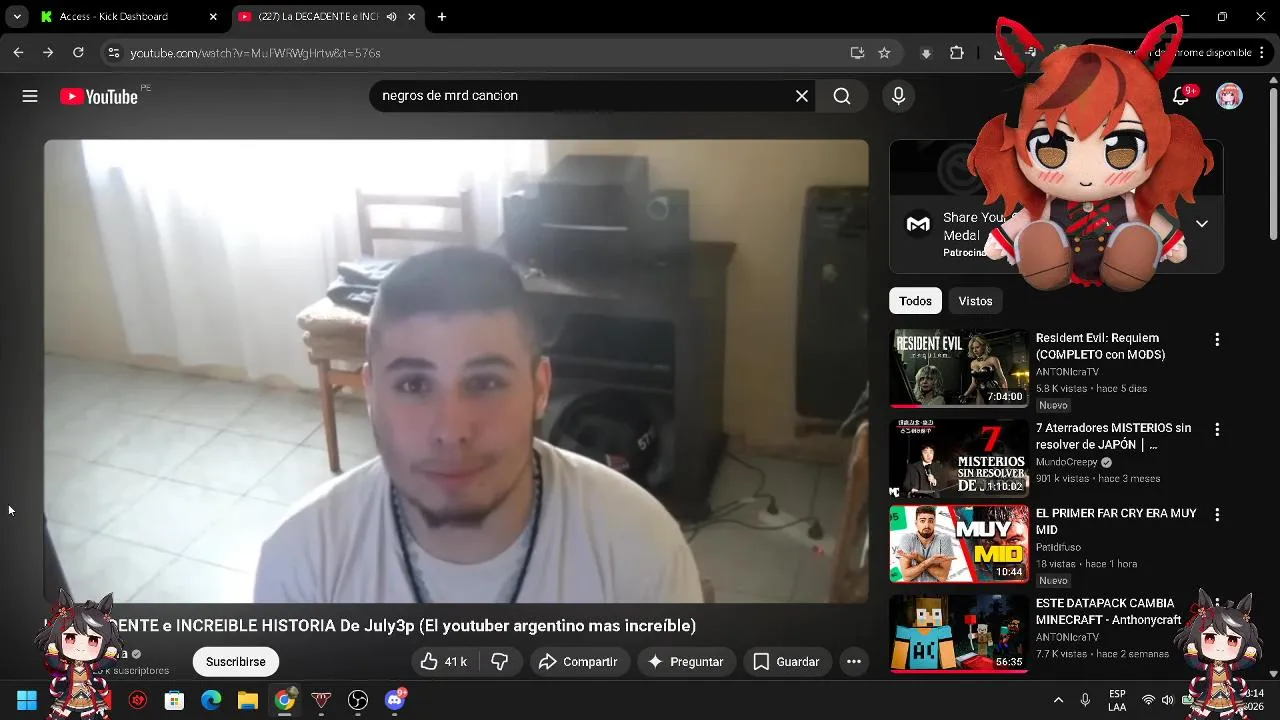The width and height of the screenshot is (1280, 720).
Task: Open the YouTube account avatar menu
Action: [1229, 96]
